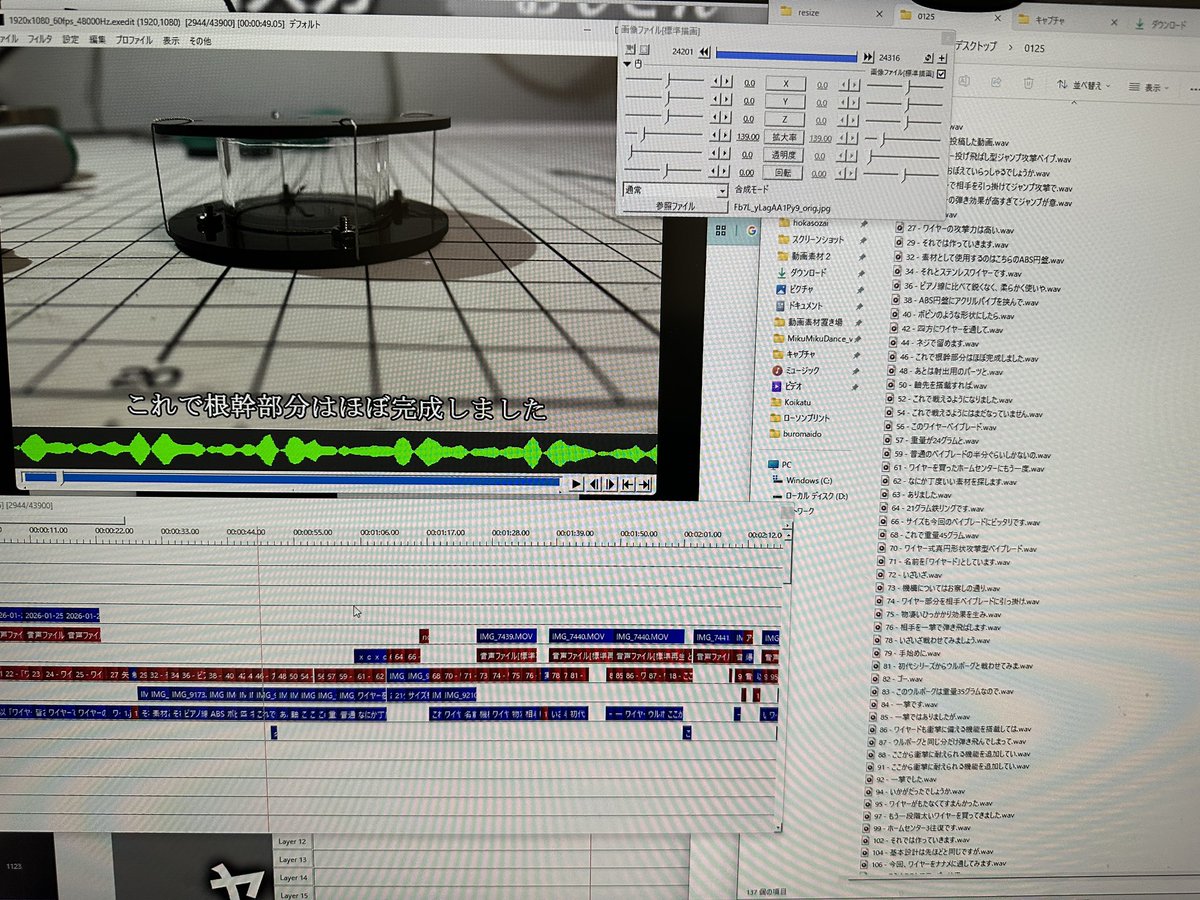Open the 並べ替え sort dropdown in Explorer
This screenshot has height=900, width=1200.
click(1085, 85)
